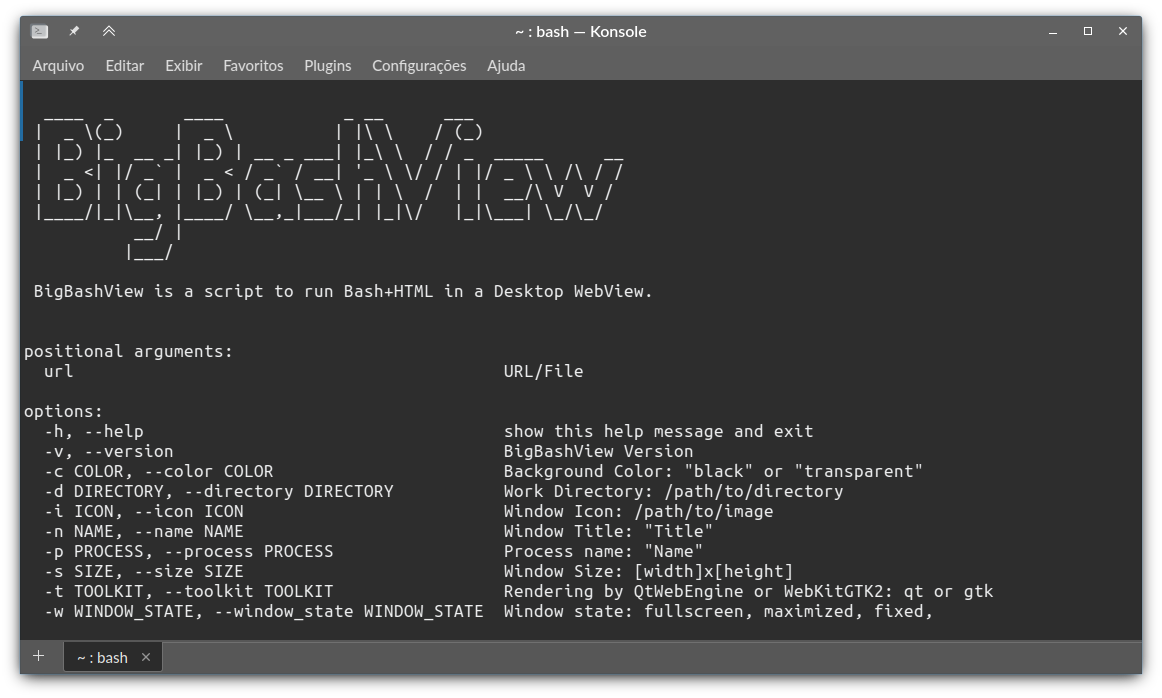The width and height of the screenshot is (1162, 698).
Task: Click '-s SIZE, --size SIZE' text
Action: coord(144,571)
